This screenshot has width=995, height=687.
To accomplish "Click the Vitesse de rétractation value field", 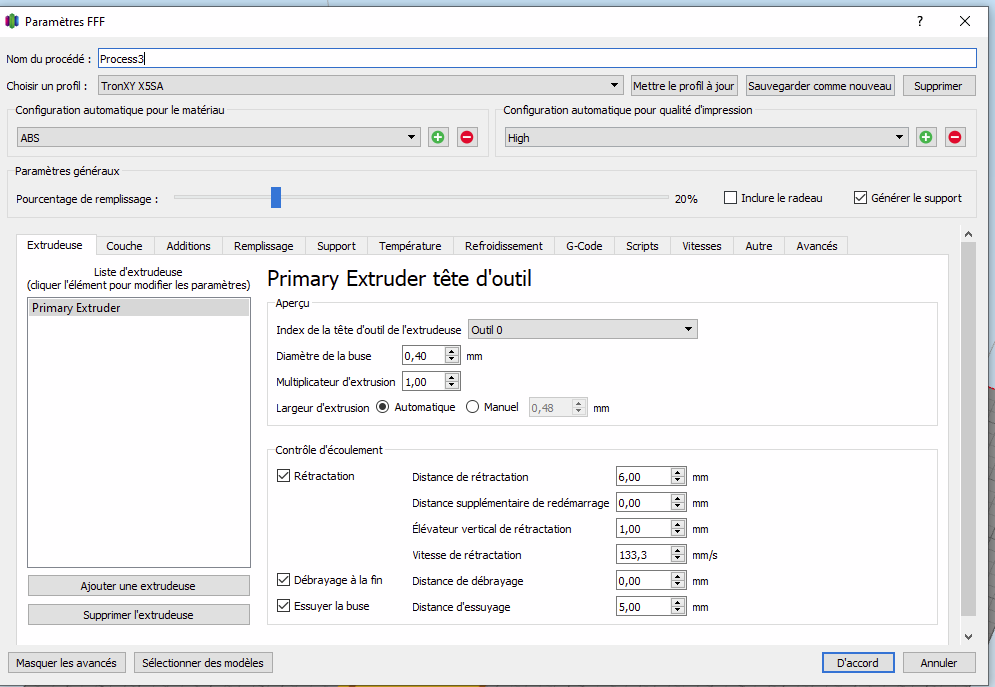I will tap(643, 554).
